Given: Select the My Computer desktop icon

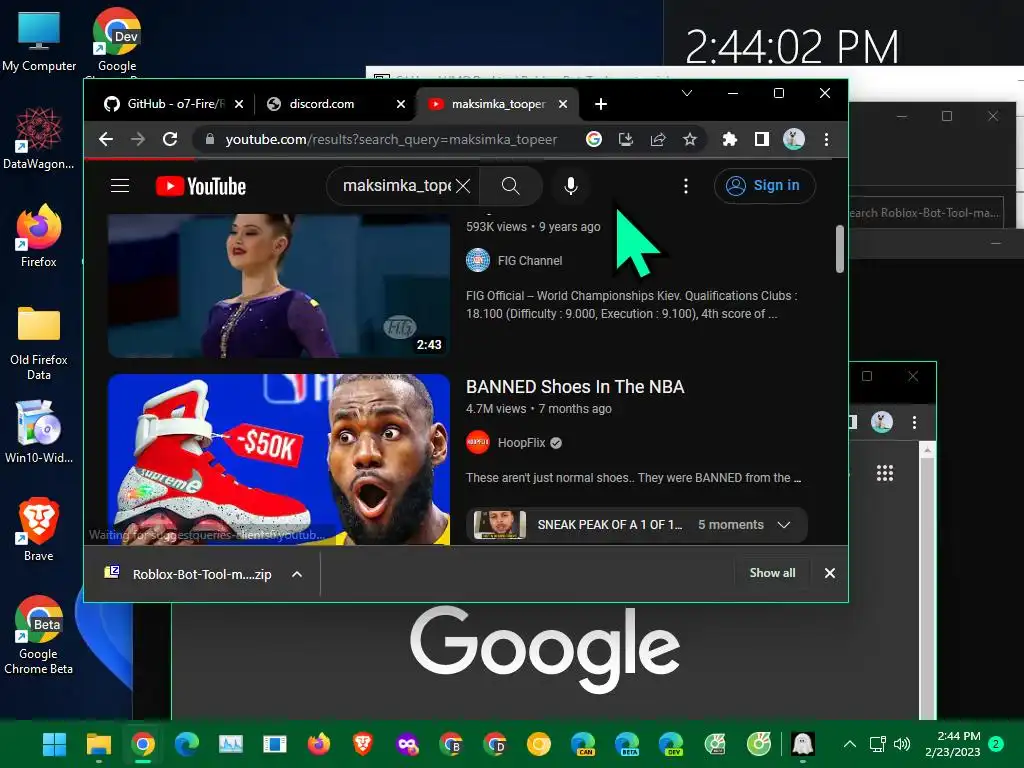Looking at the screenshot, I should pyautogui.click(x=39, y=42).
